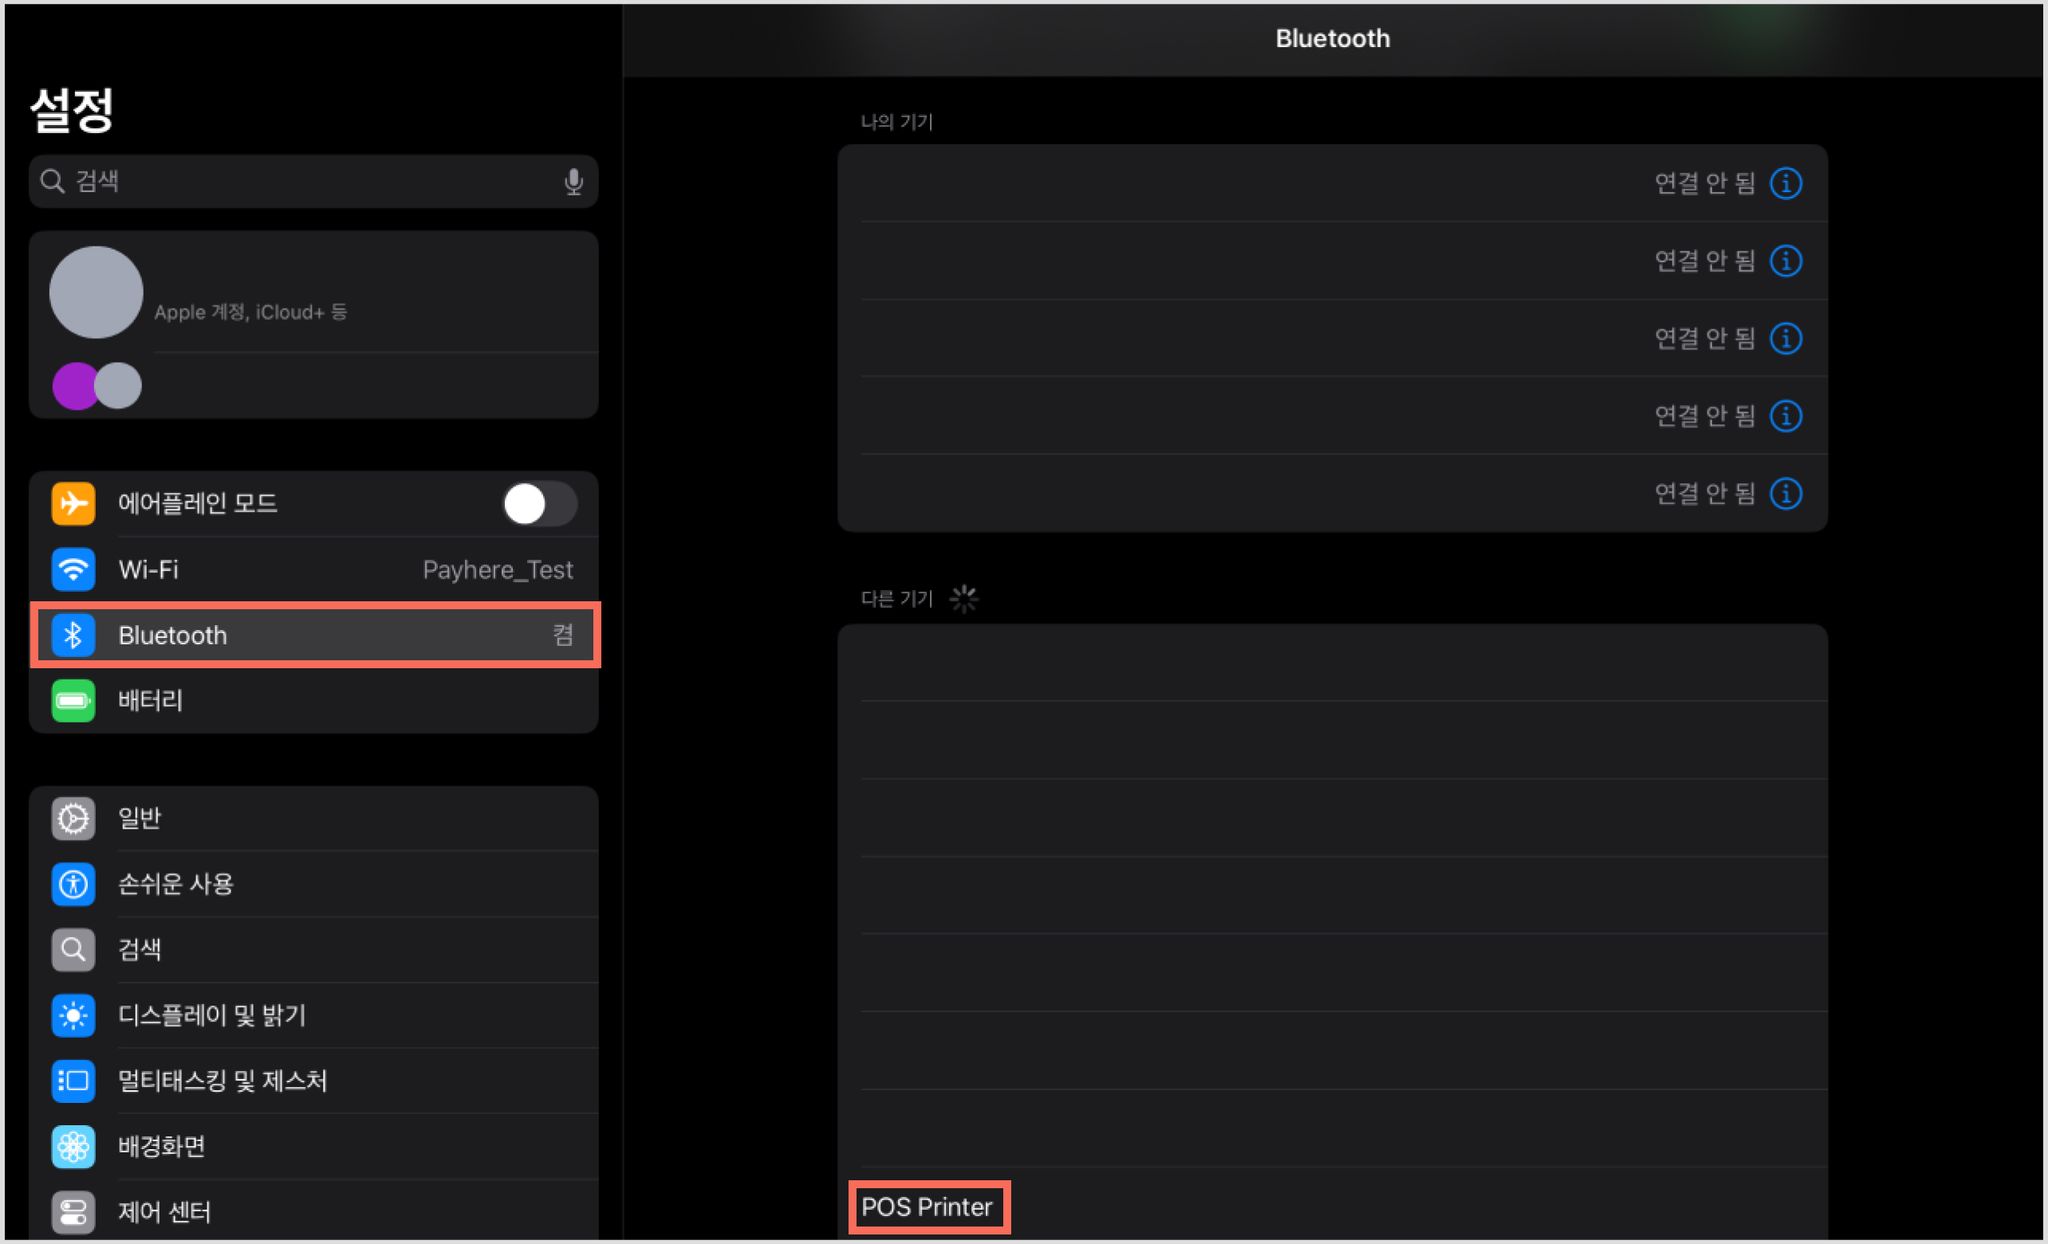The width and height of the screenshot is (2048, 1244).
Task: Click the large gray profile avatar
Action: tap(96, 292)
